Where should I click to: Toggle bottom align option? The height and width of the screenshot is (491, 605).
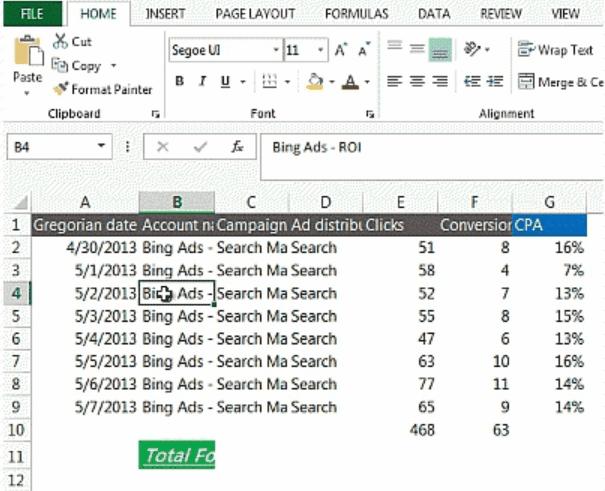(440, 50)
